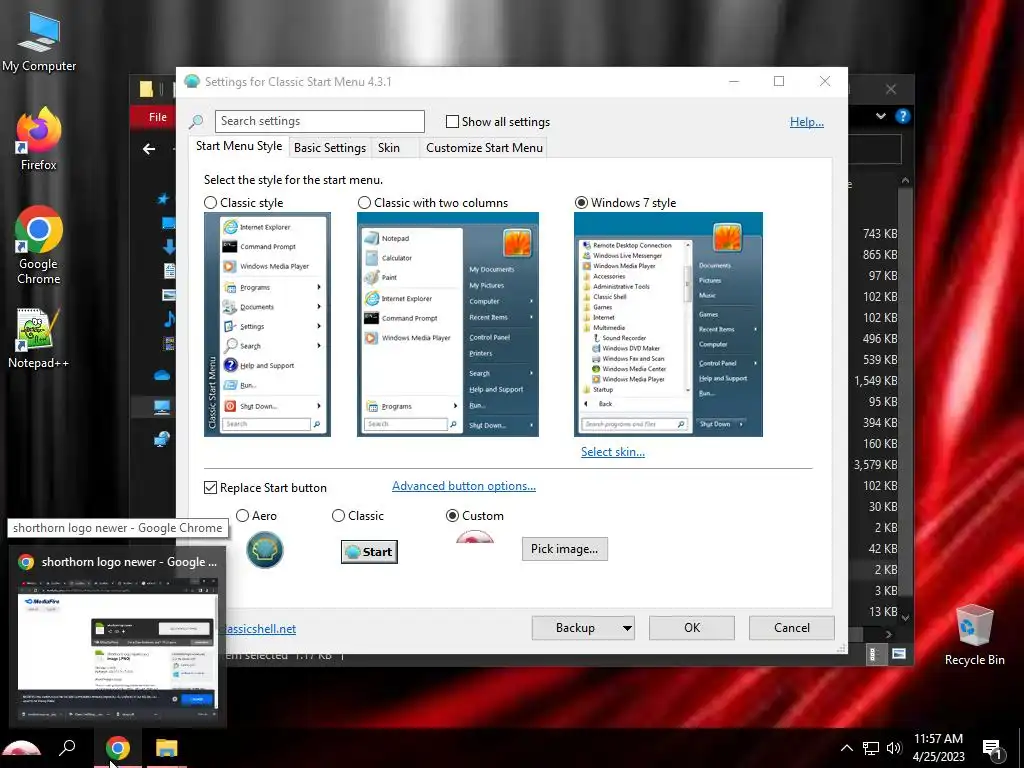
Task: Go back with Explorer back arrow
Action: click(x=149, y=149)
